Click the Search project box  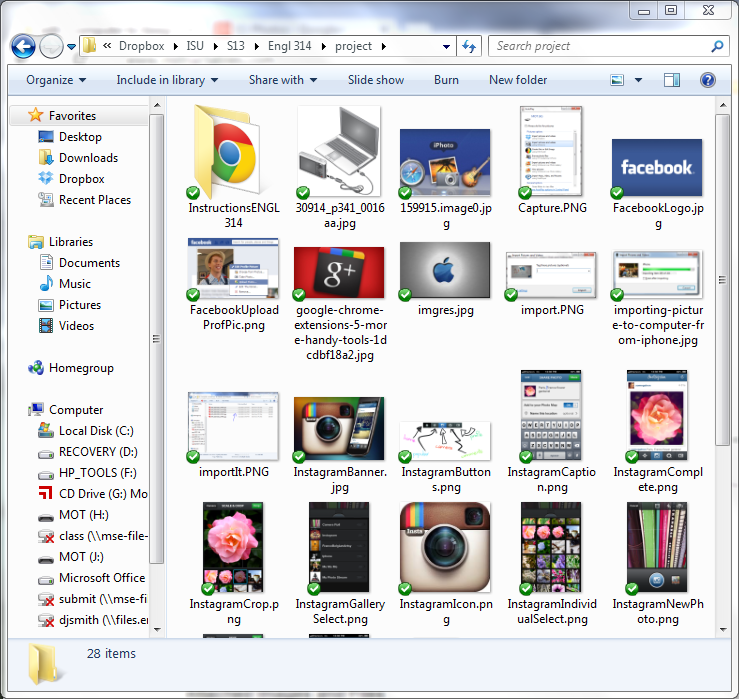(x=600, y=46)
